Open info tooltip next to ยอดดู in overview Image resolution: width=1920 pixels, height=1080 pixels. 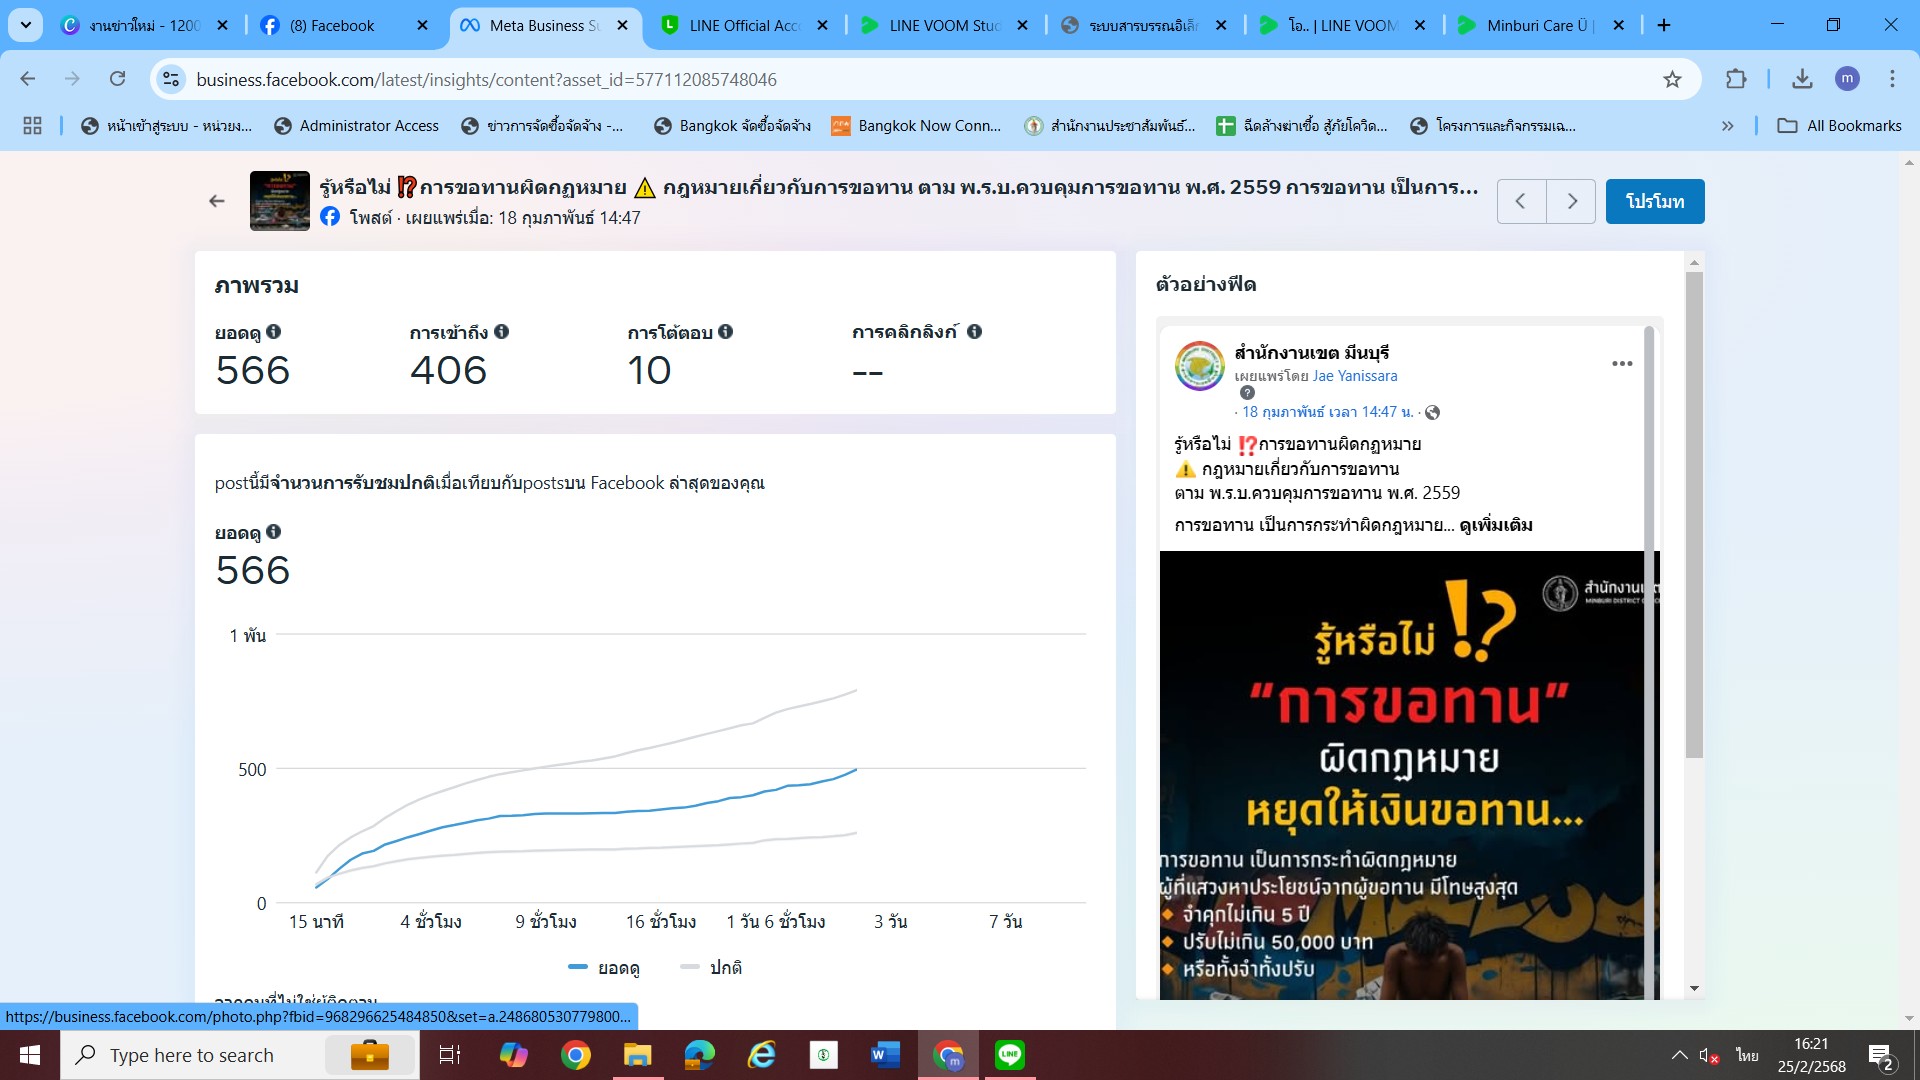point(274,332)
